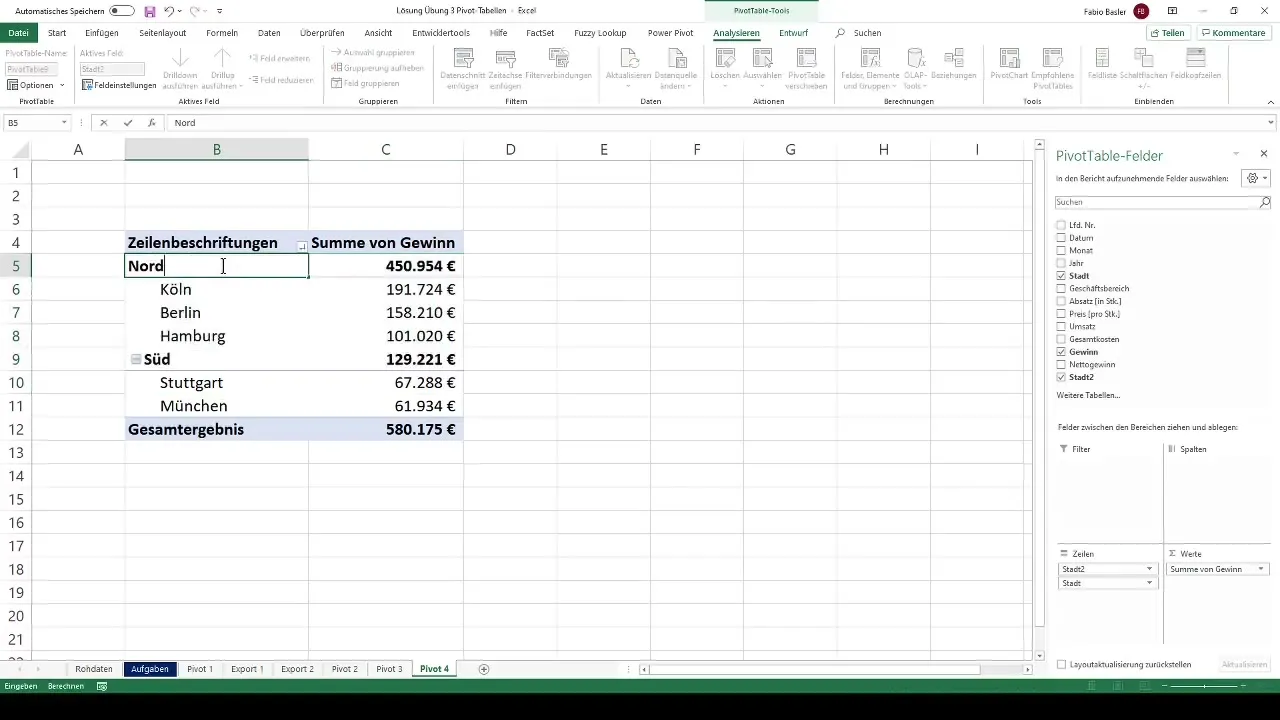Switch to the Rohdaten sheet
The height and width of the screenshot is (720, 1280).
[x=94, y=669]
